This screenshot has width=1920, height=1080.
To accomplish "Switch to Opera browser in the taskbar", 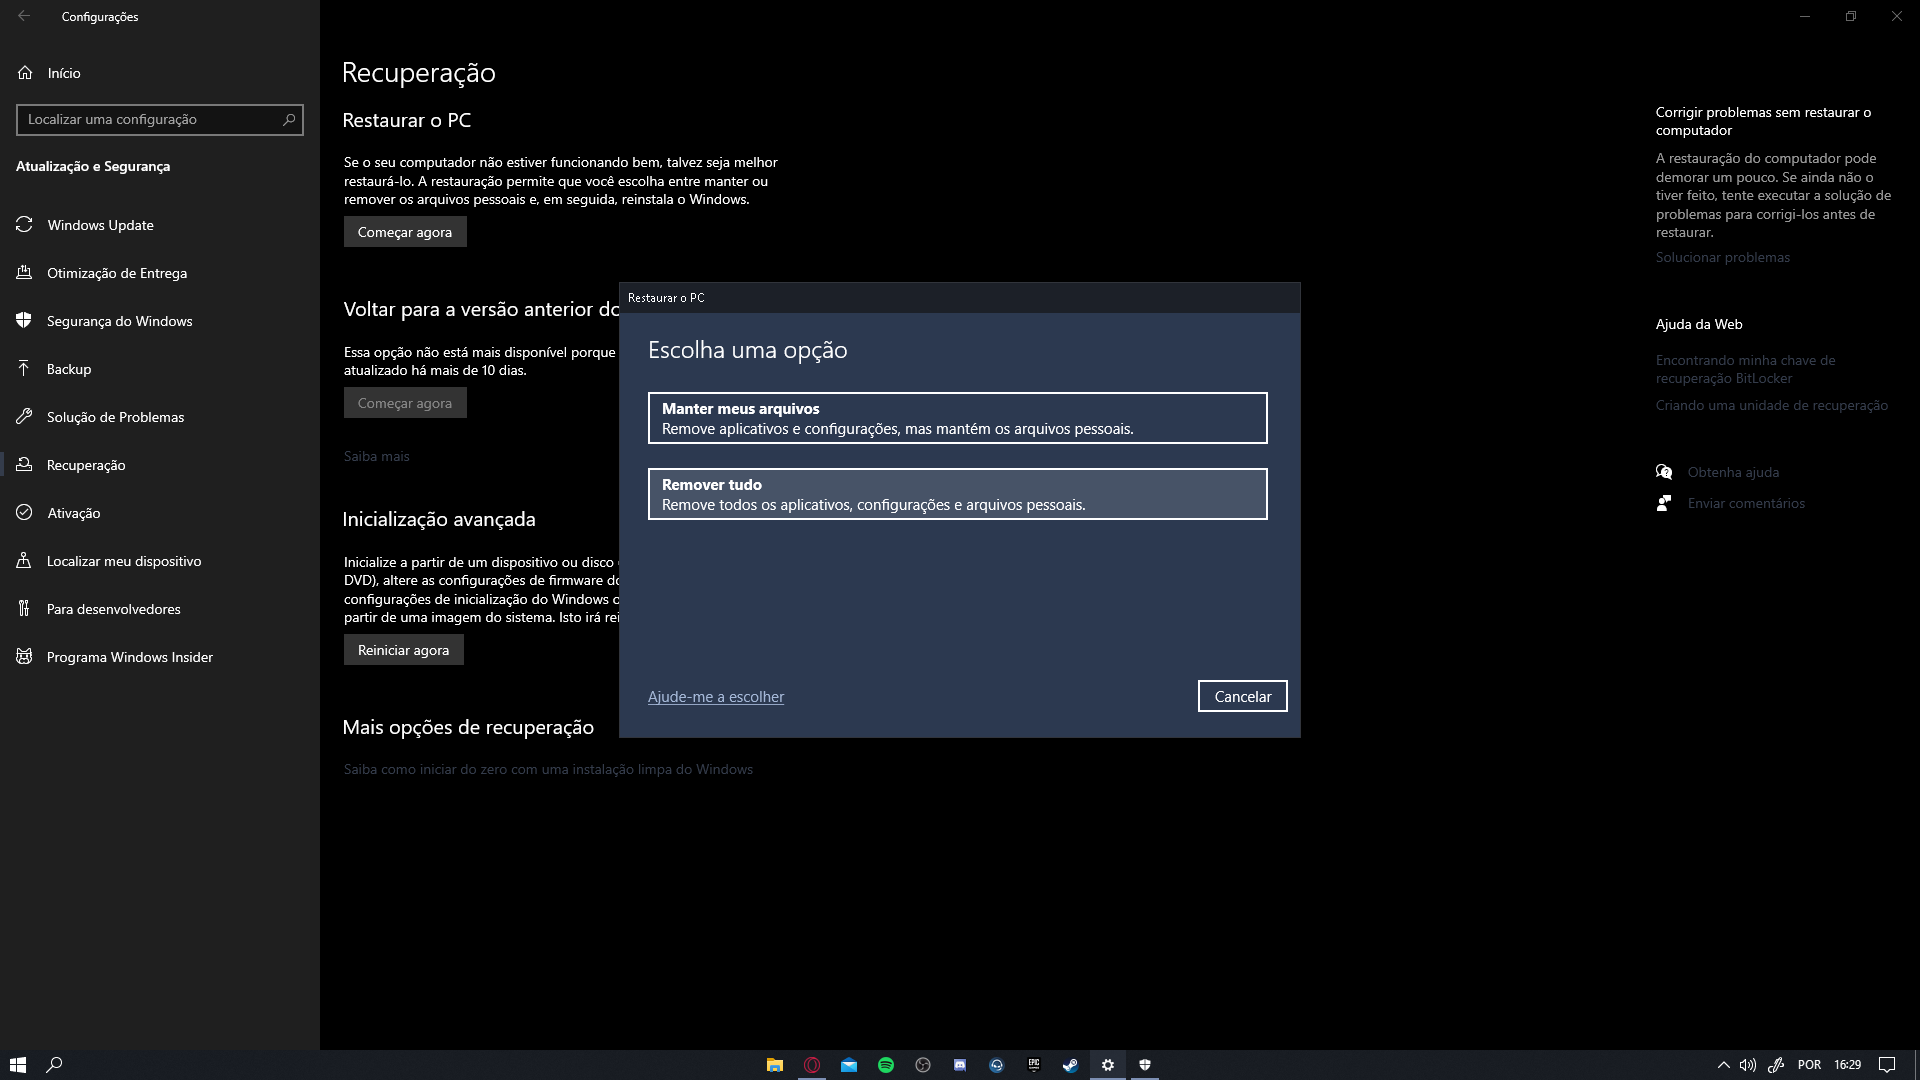I will (x=812, y=1065).
